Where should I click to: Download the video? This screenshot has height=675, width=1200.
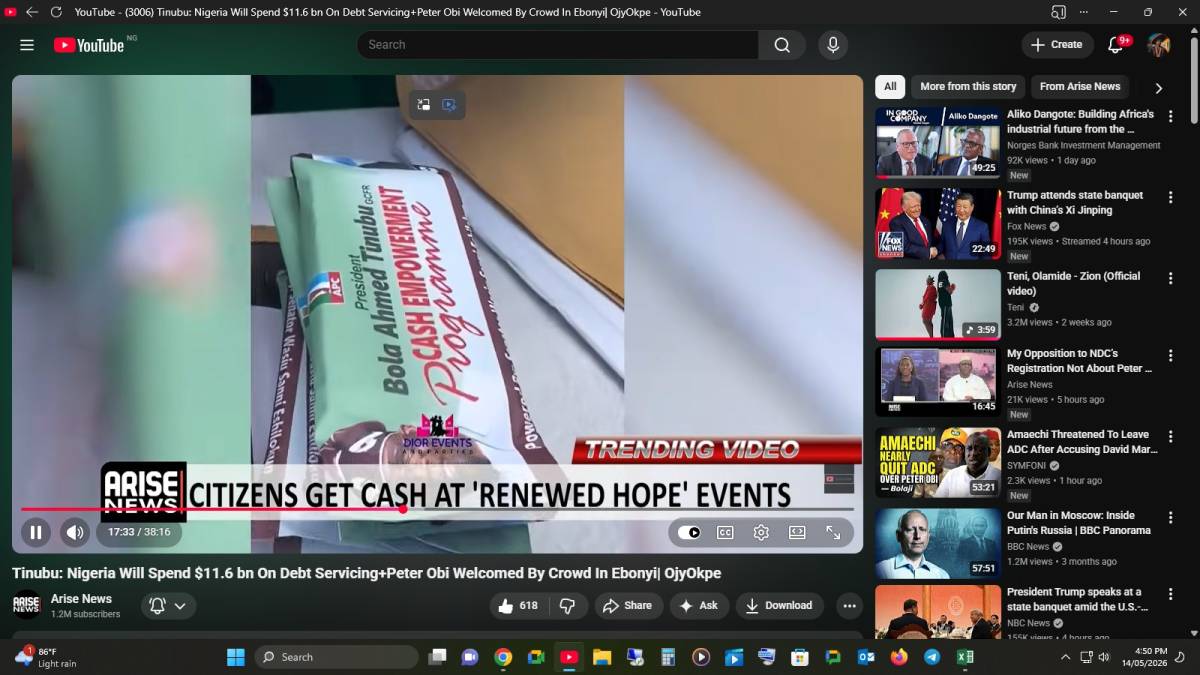point(779,605)
